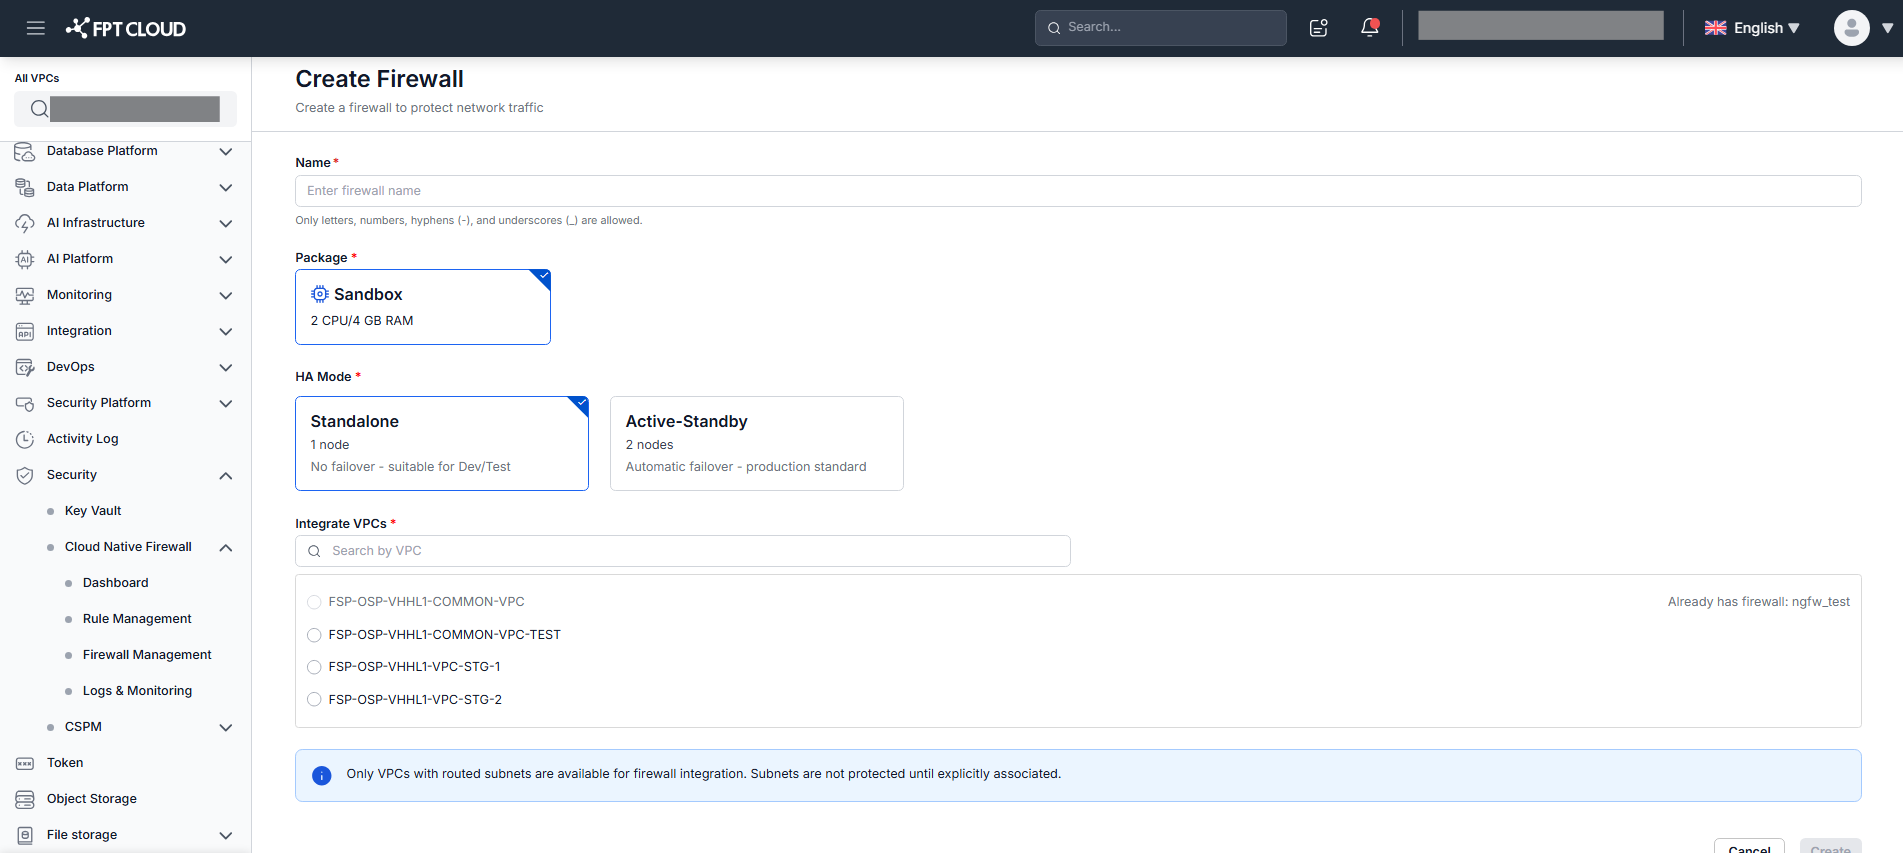Image resolution: width=1903 pixels, height=853 pixels.
Task: Click the Security shield icon
Action: [x=25, y=475]
